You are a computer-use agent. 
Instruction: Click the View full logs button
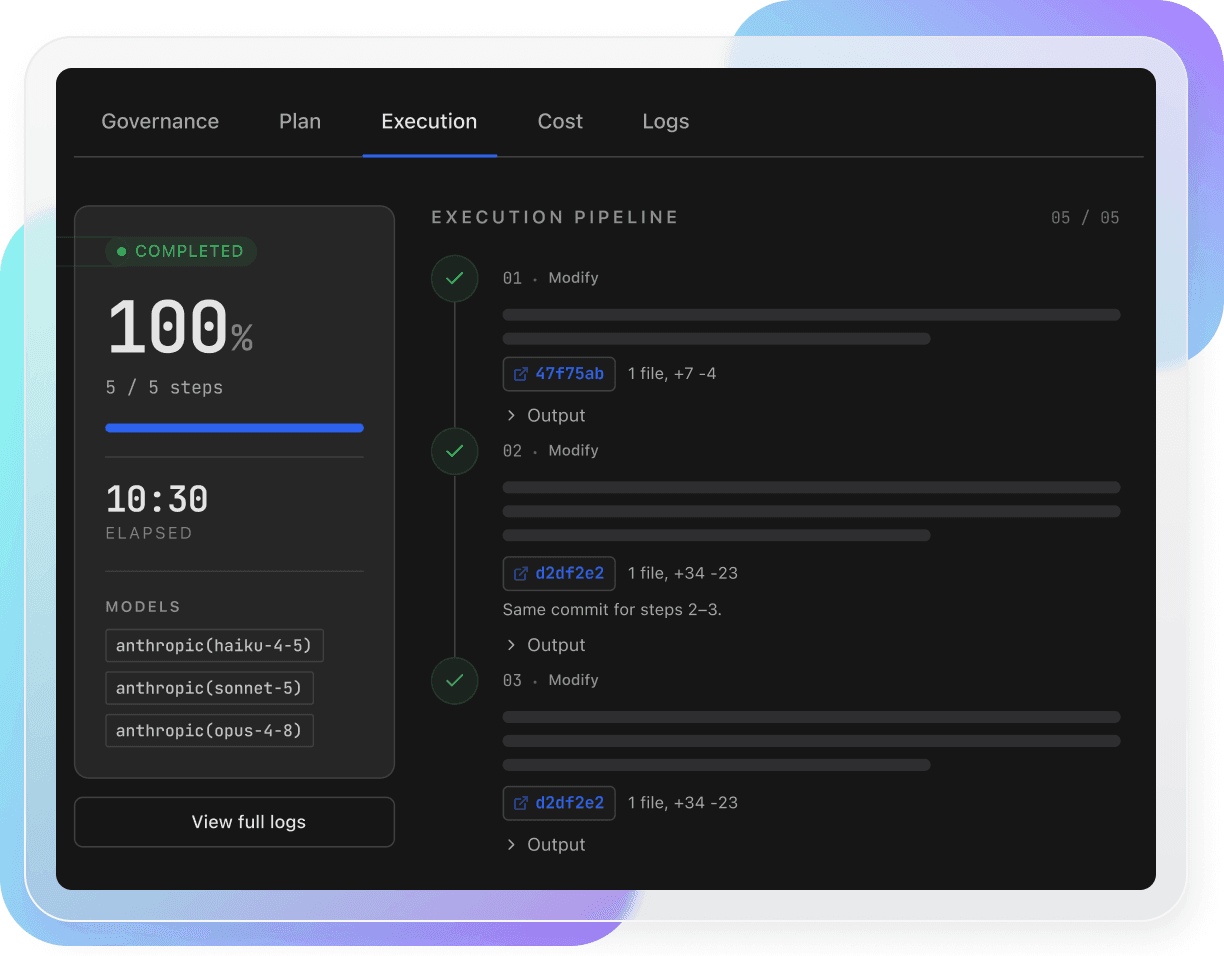pos(234,822)
